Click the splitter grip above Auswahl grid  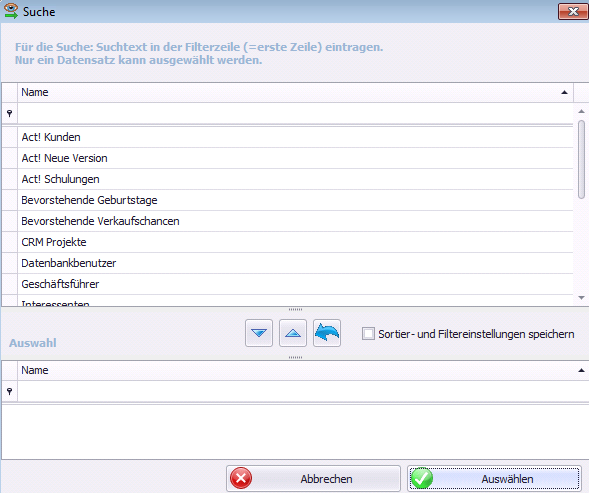(x=295, y=357)
